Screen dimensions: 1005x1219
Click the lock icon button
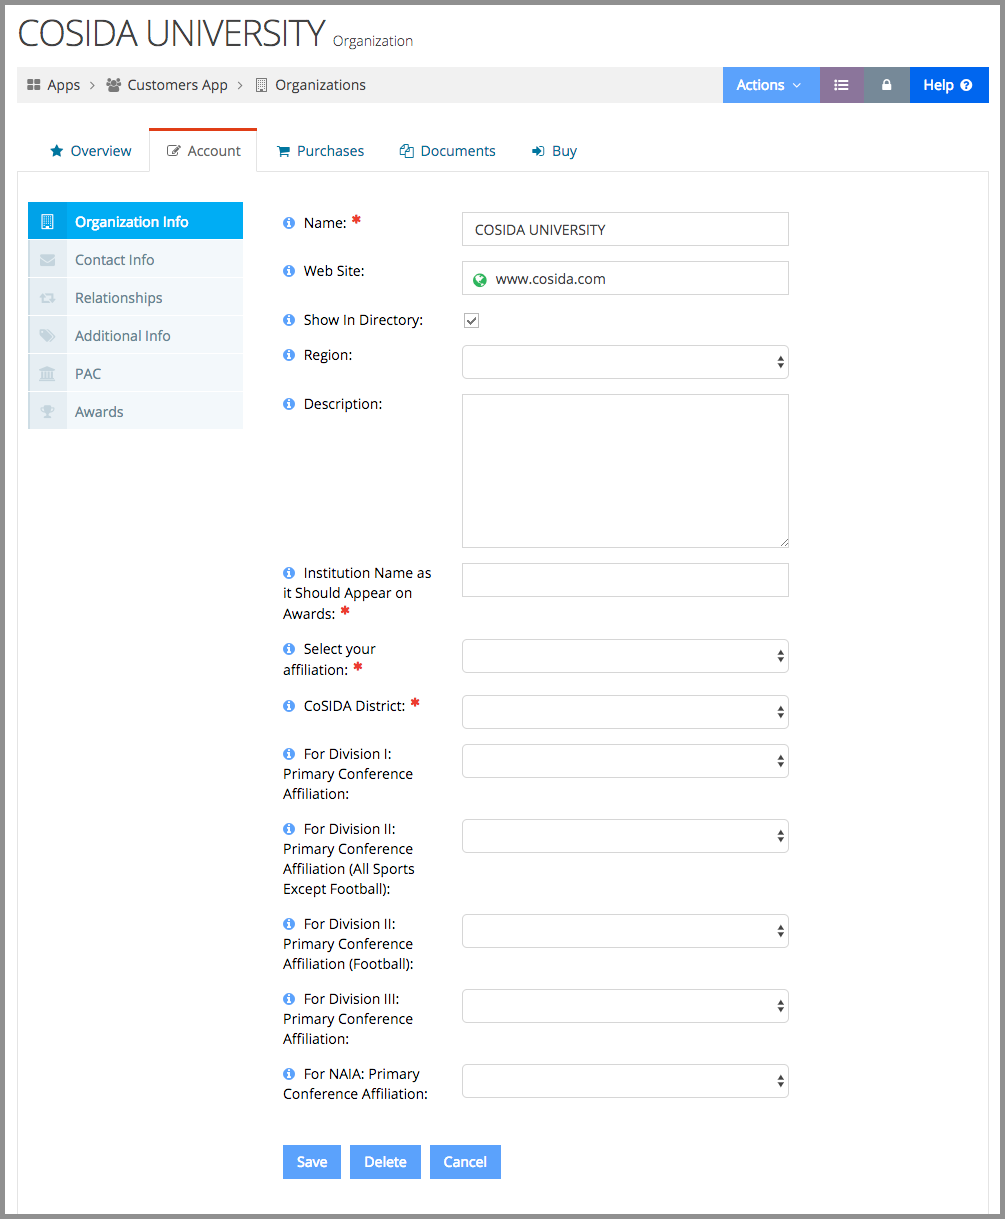886,85
